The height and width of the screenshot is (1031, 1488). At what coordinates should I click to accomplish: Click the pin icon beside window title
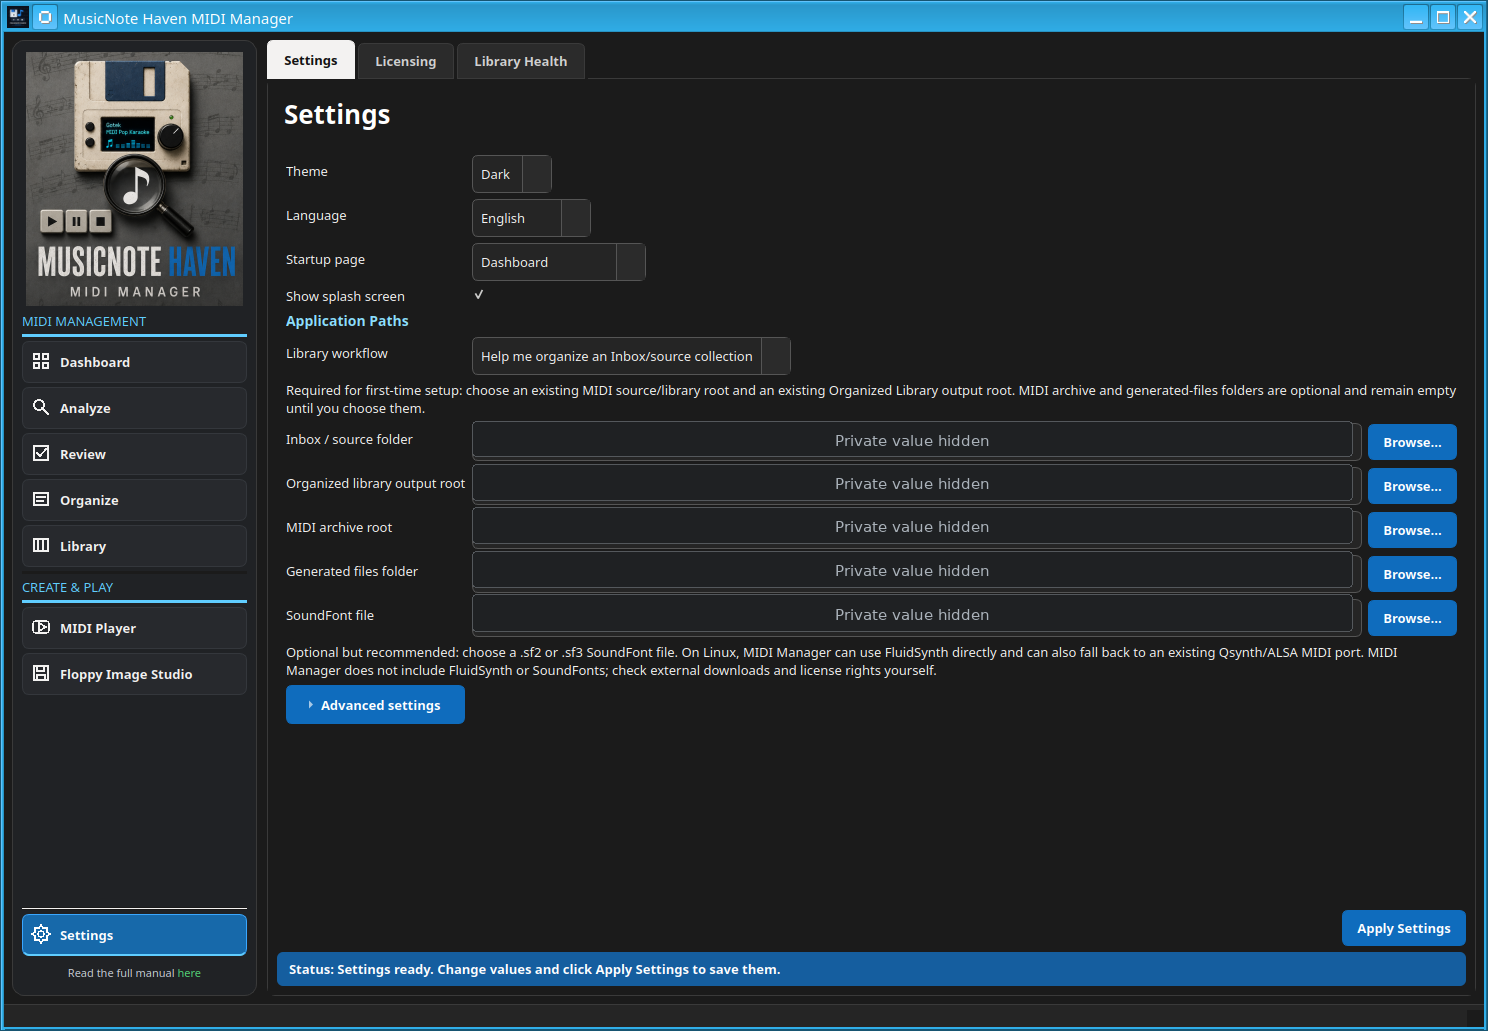click(x=45, y=17)
